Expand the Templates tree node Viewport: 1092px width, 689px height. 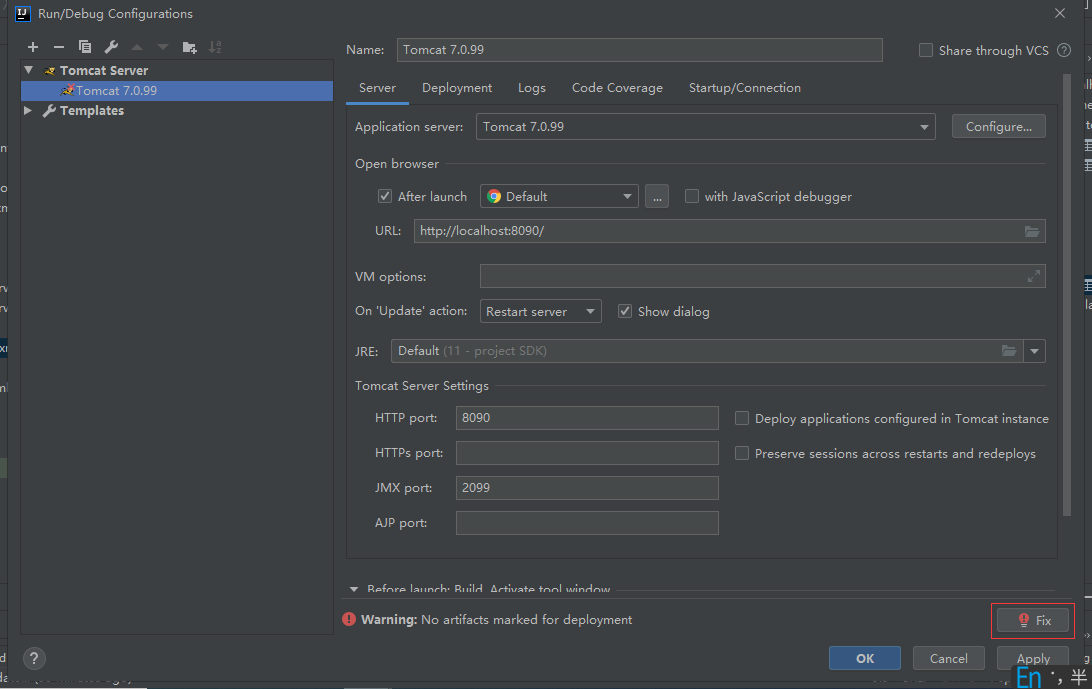tap(28, 111)
